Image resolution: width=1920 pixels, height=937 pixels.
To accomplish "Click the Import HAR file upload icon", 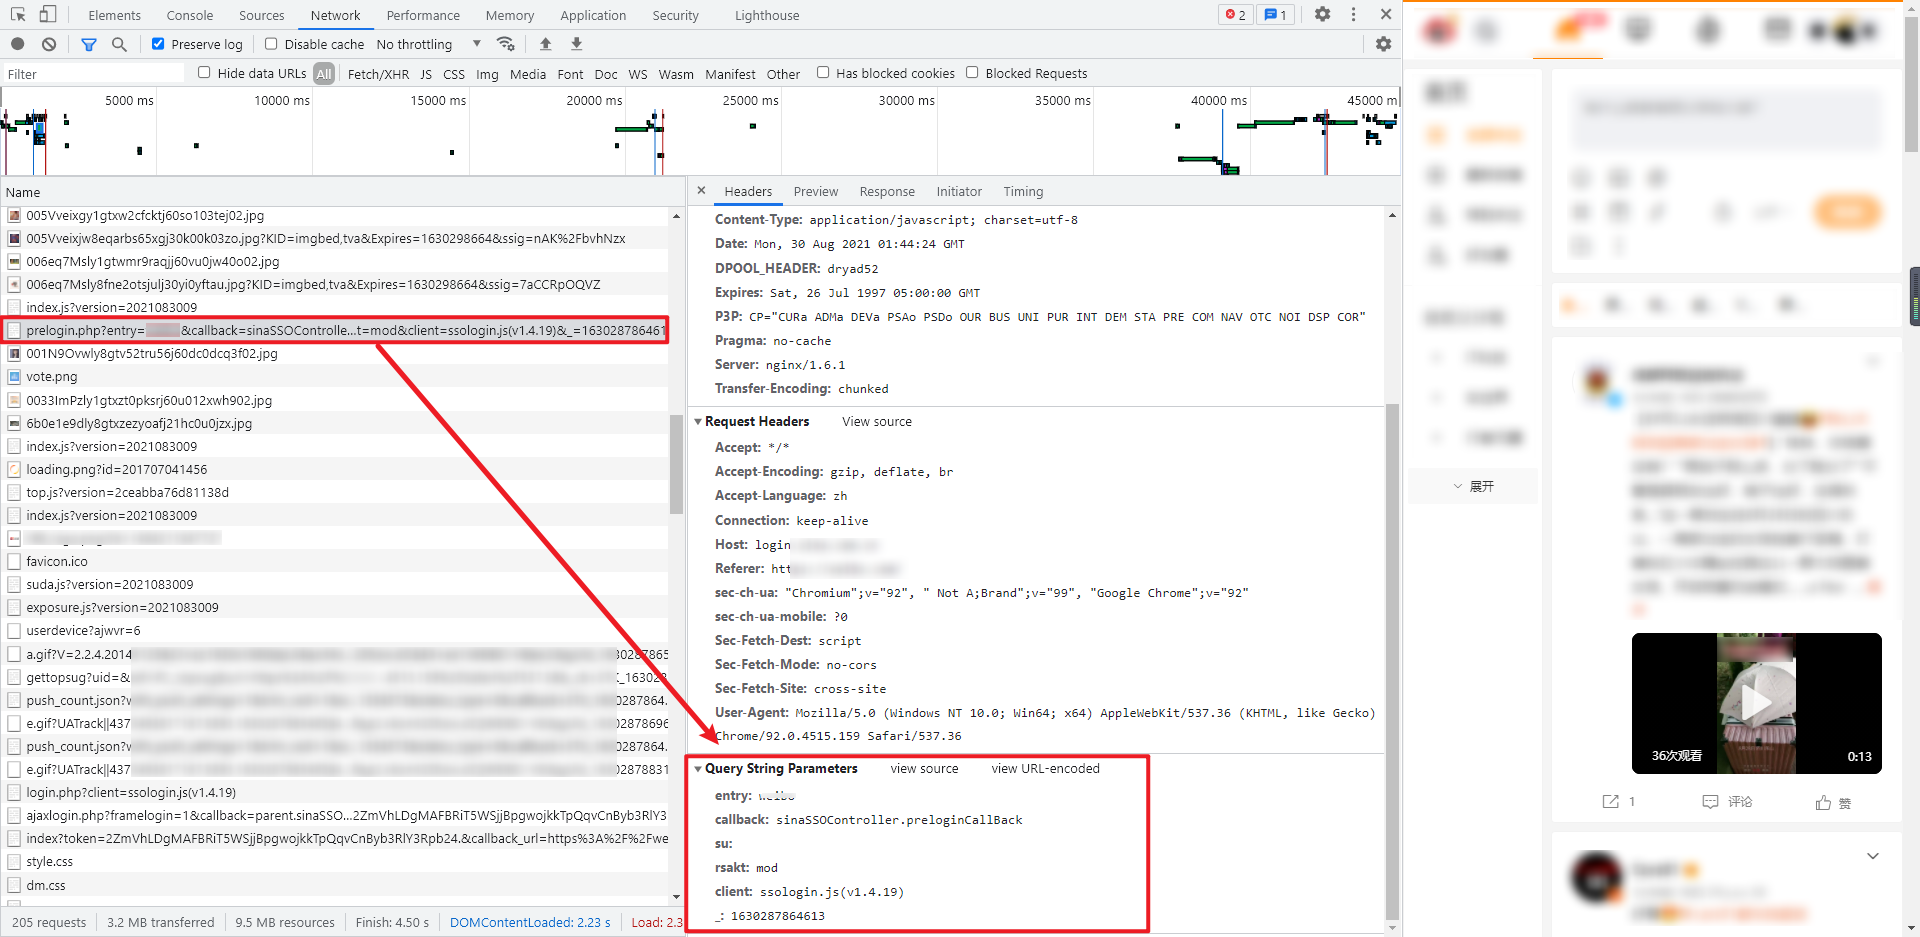I will (x=545, y=44).
